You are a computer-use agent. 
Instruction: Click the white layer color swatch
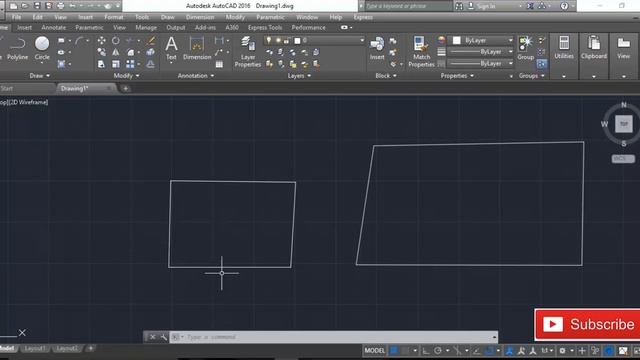(298, 40)
